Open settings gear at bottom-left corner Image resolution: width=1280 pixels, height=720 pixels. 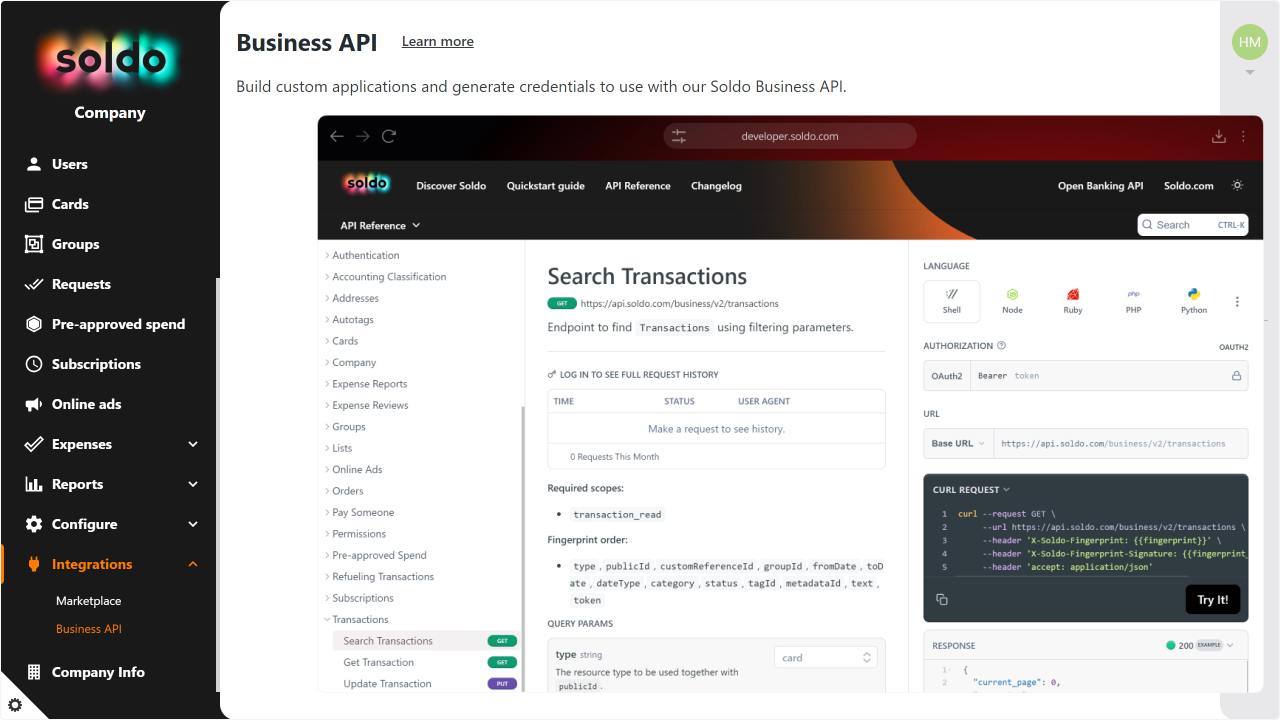[15, 705]
